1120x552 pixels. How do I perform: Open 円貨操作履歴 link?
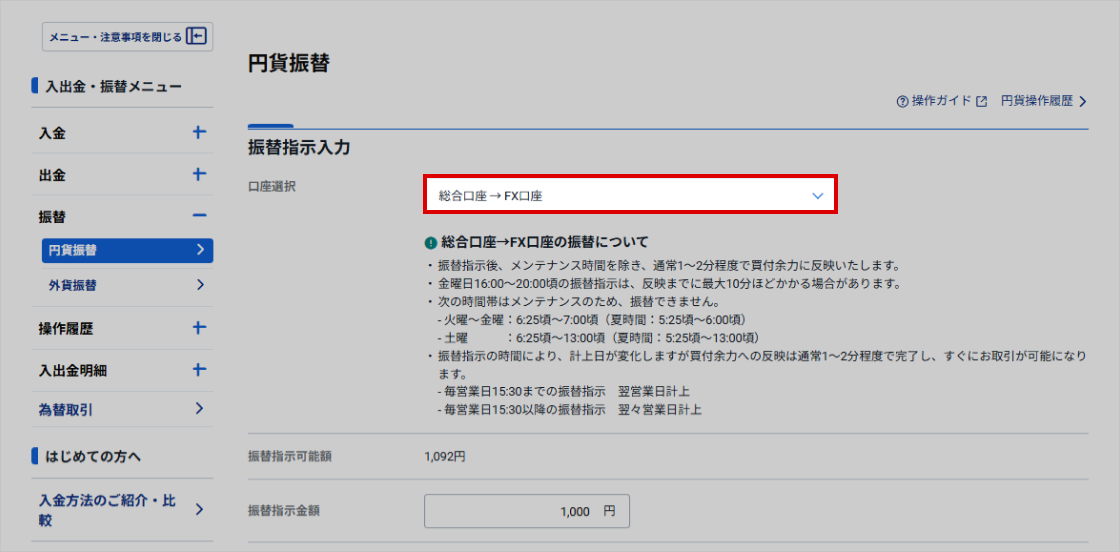[x=1043, y=101]
